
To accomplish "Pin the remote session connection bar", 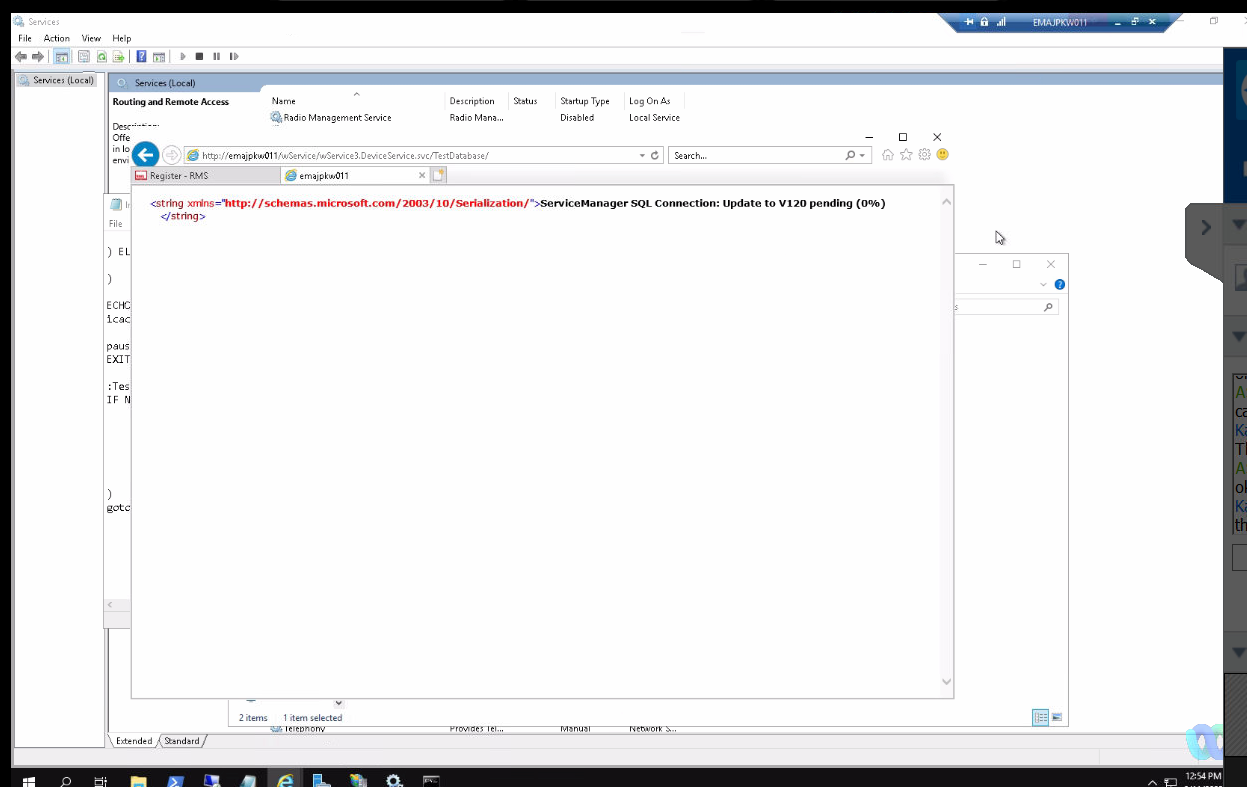I will [968, 22].
